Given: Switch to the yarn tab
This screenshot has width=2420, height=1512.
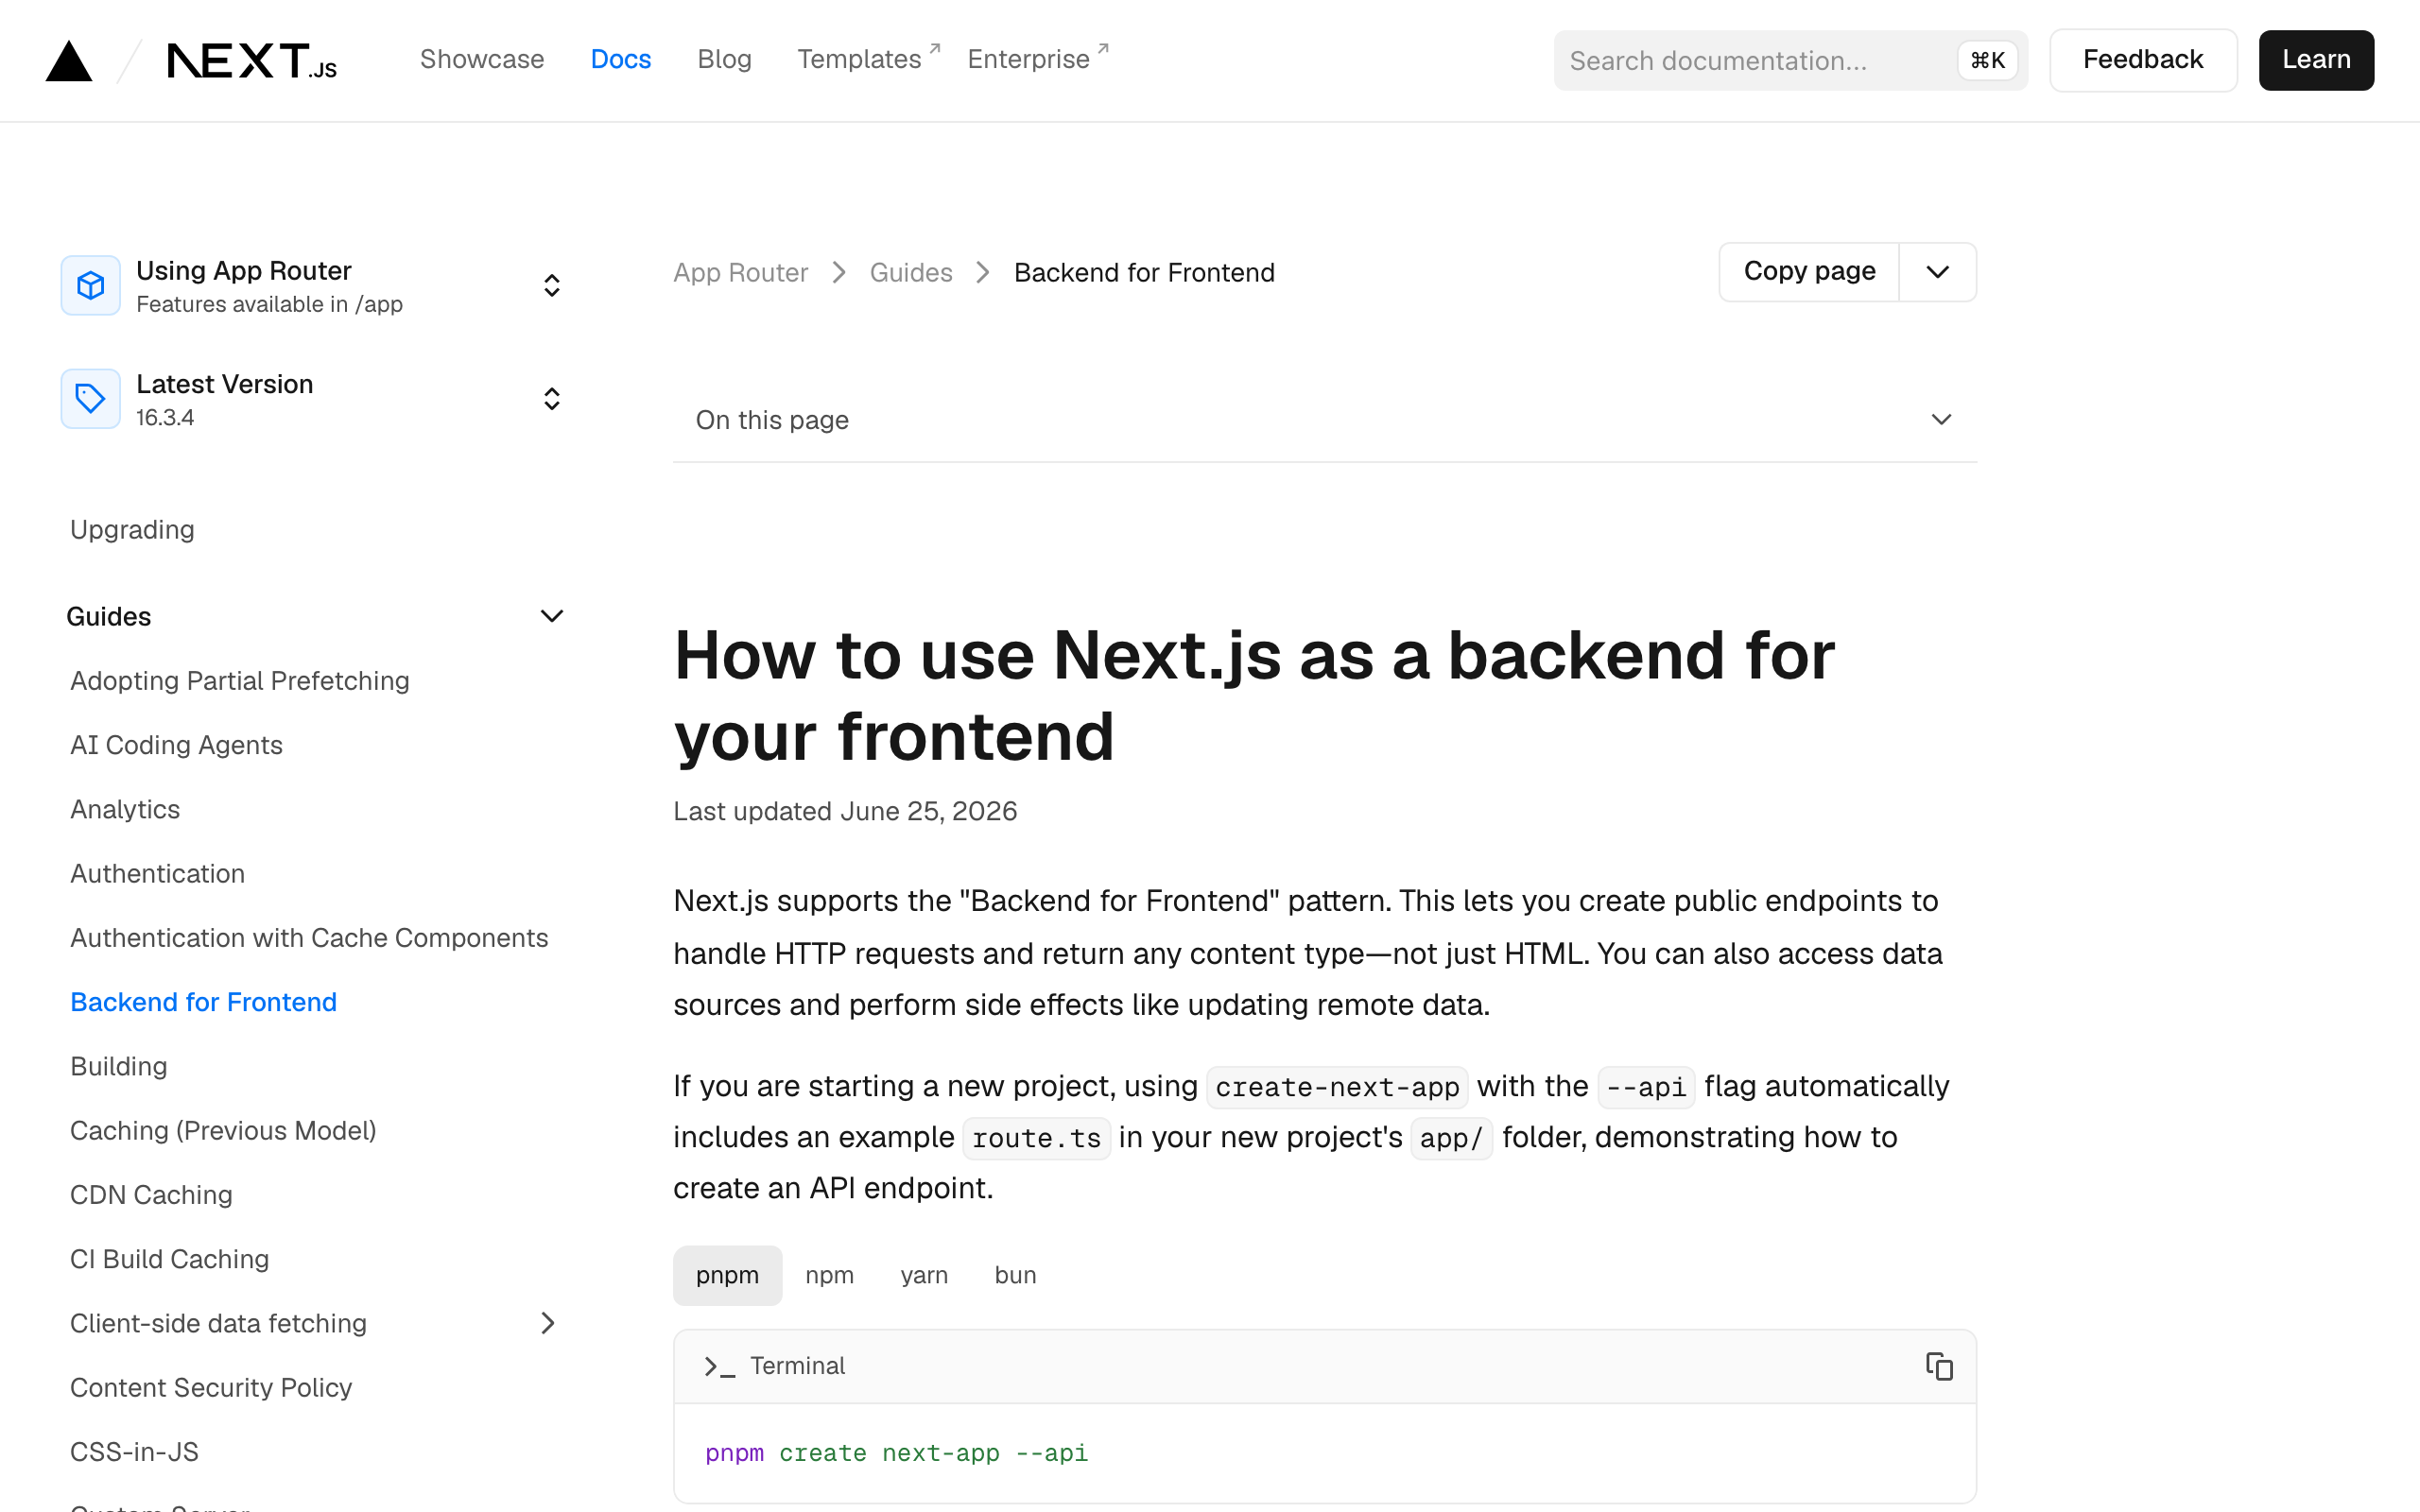Looking at the screenshot, I should pos(924,1275).
